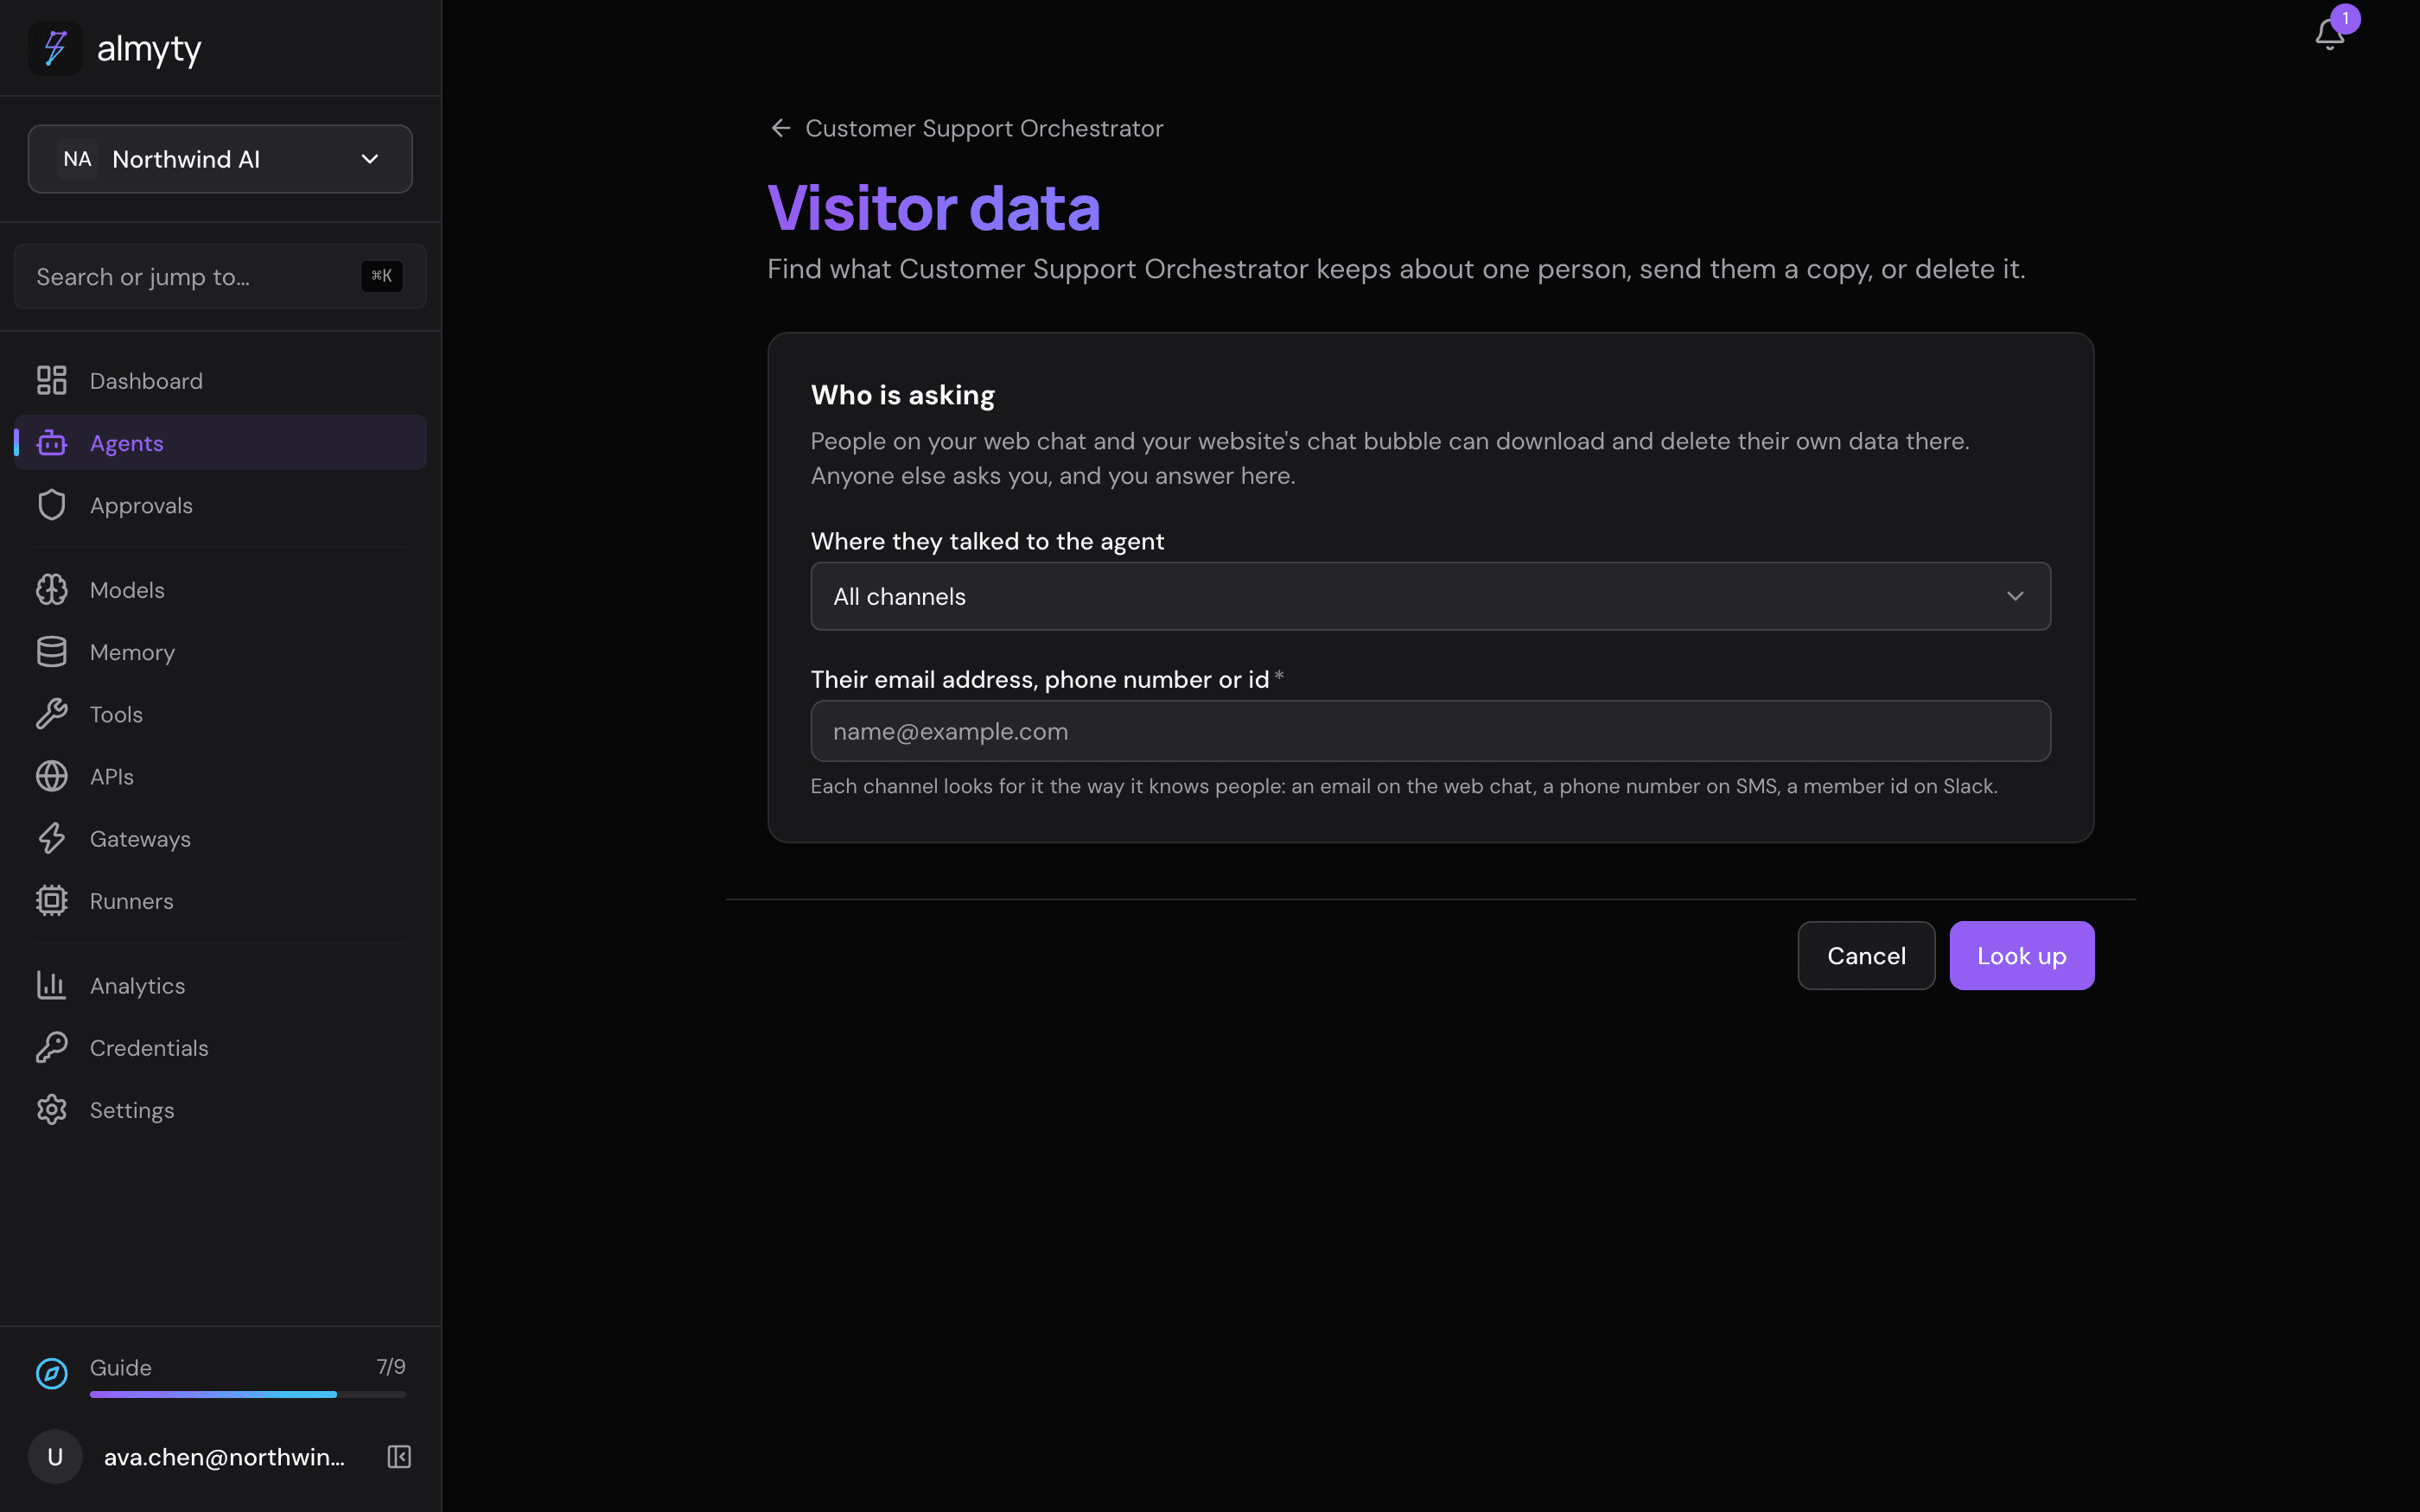Click the almyty lightning logo icon
The width and height of the screenshot is (2420, 1512).
[55, 48]
